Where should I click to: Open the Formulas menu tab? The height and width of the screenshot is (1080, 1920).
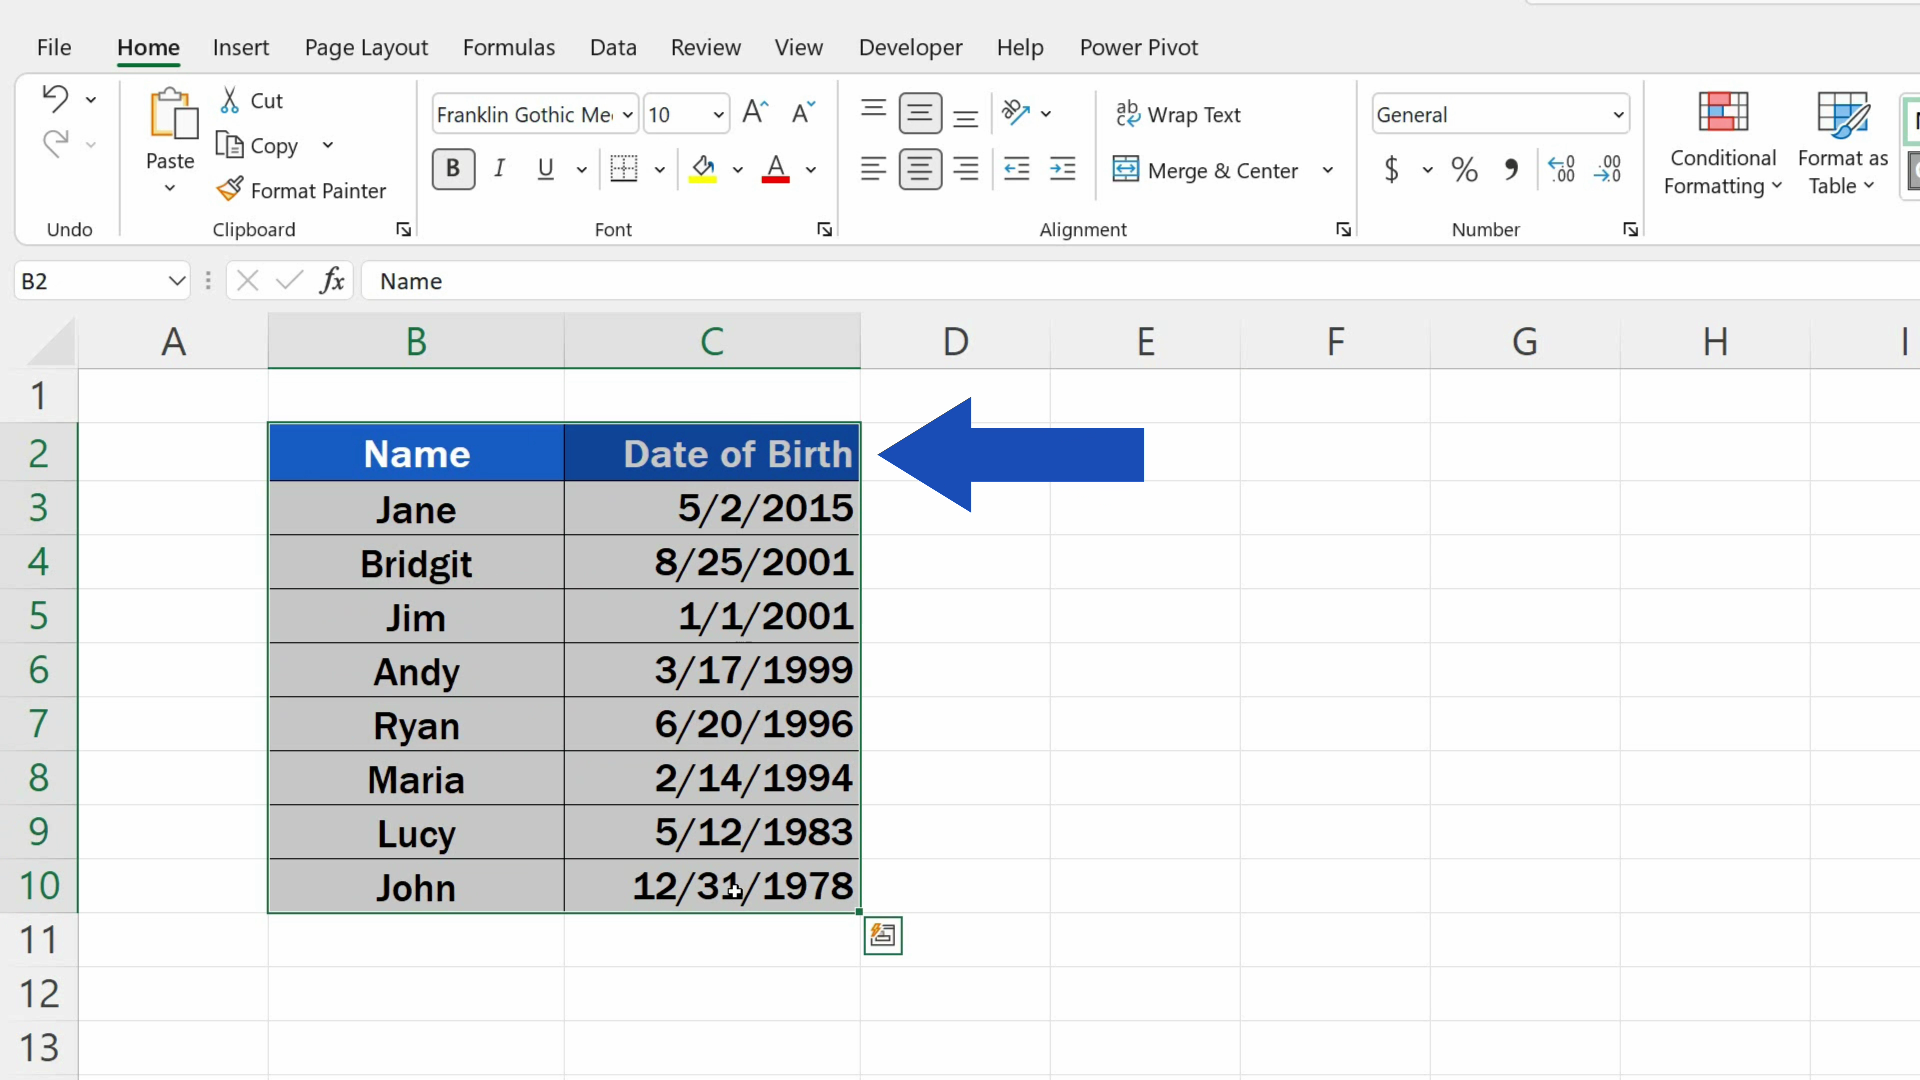508,47
